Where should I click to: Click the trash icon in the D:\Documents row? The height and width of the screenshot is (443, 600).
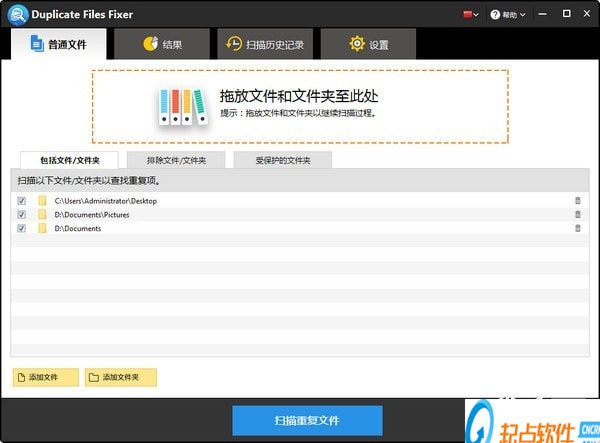click(578, 228)
